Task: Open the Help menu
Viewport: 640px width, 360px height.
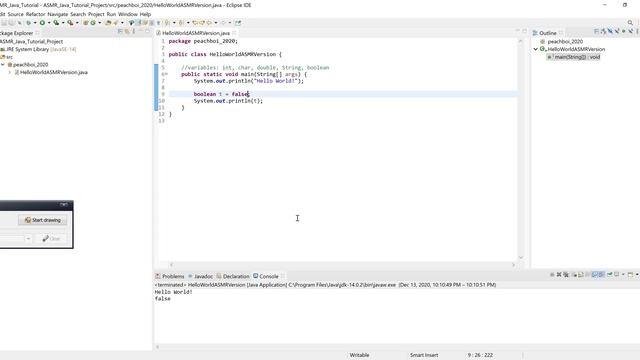Action: pos(145,14)
